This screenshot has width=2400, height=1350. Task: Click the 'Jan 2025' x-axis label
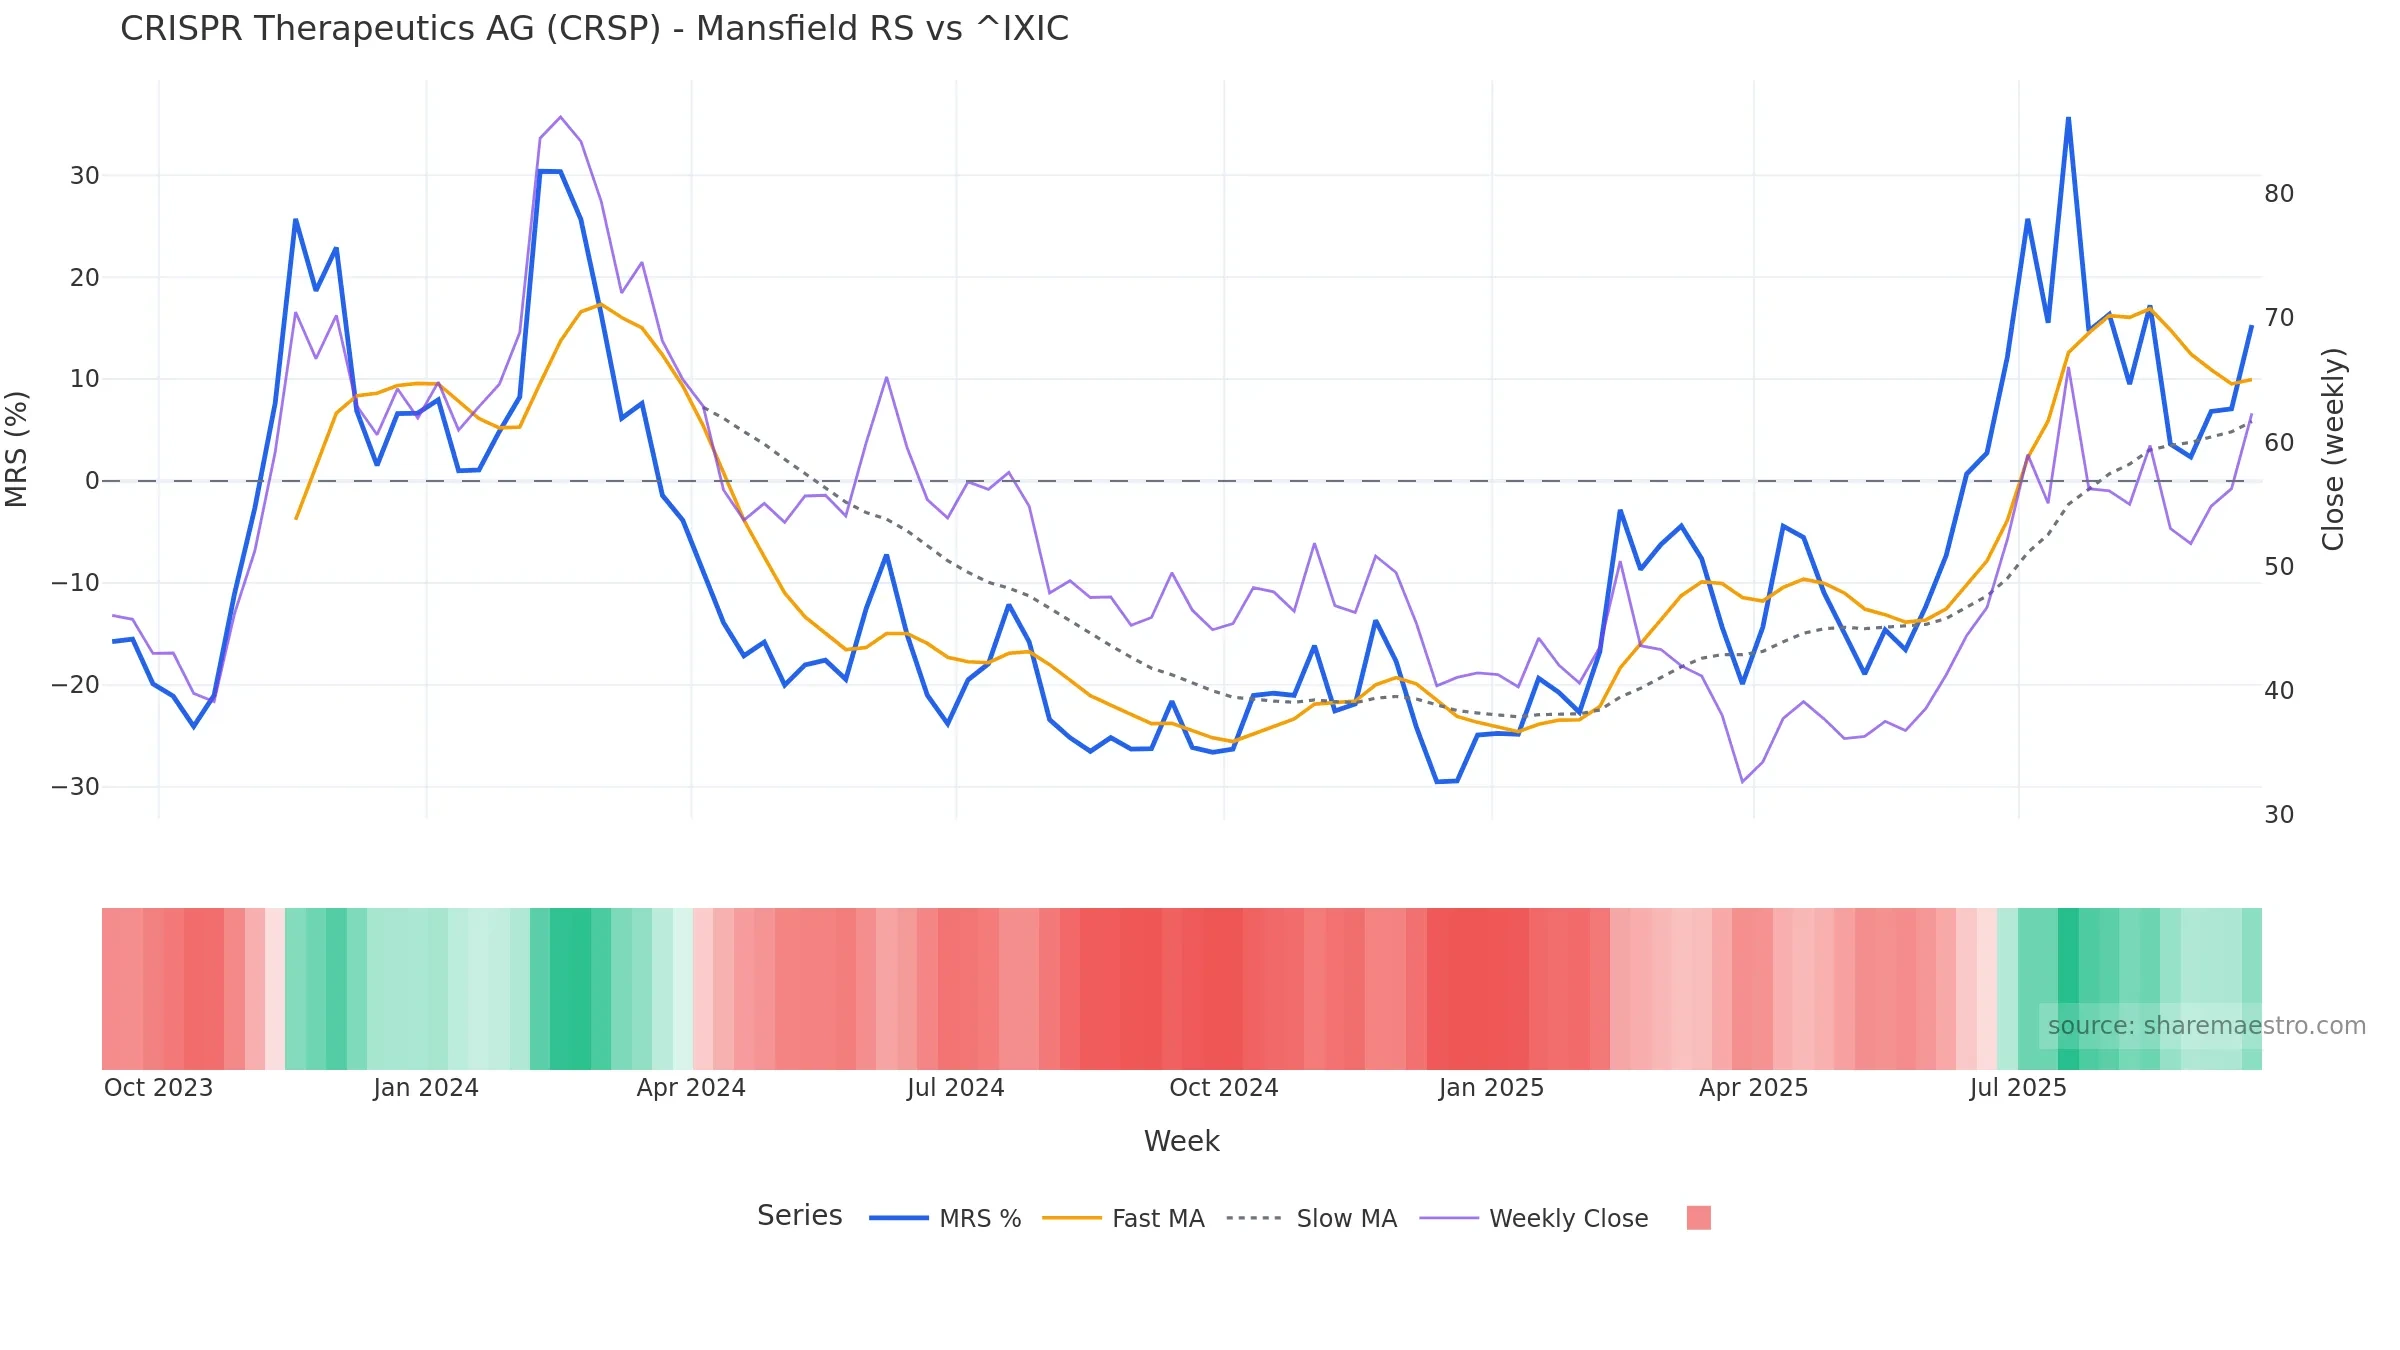click(x=1491, y=1088)
